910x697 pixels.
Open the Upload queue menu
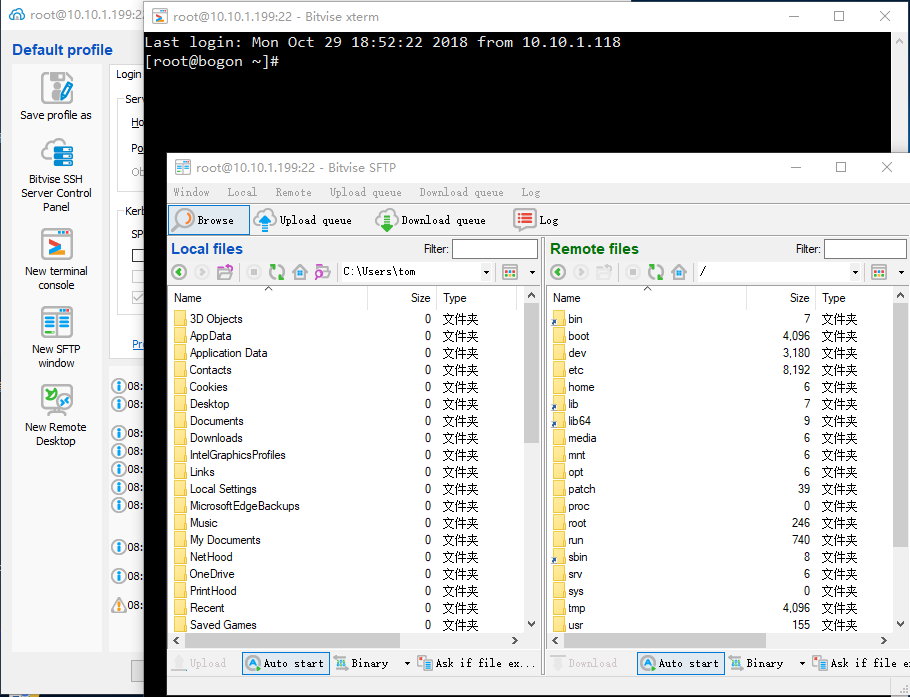(x=365, y=192)
